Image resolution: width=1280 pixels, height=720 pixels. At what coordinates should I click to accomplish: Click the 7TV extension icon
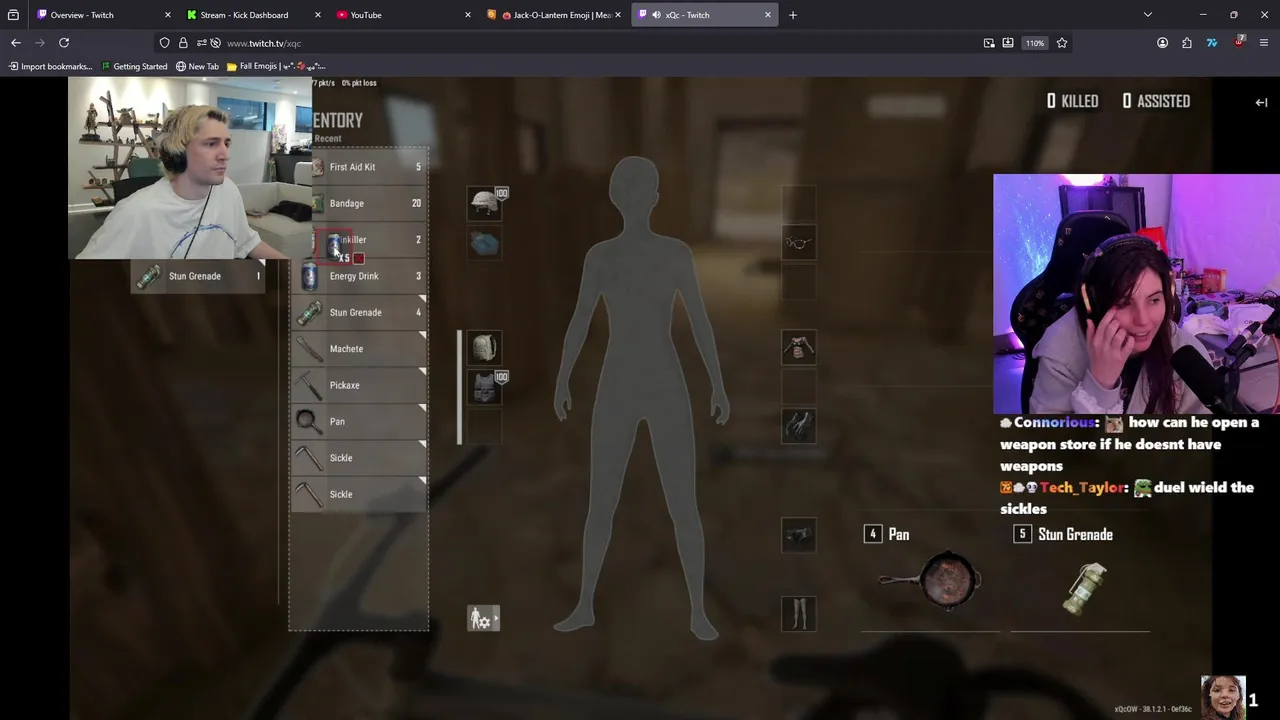click(x=1212, y=43)
